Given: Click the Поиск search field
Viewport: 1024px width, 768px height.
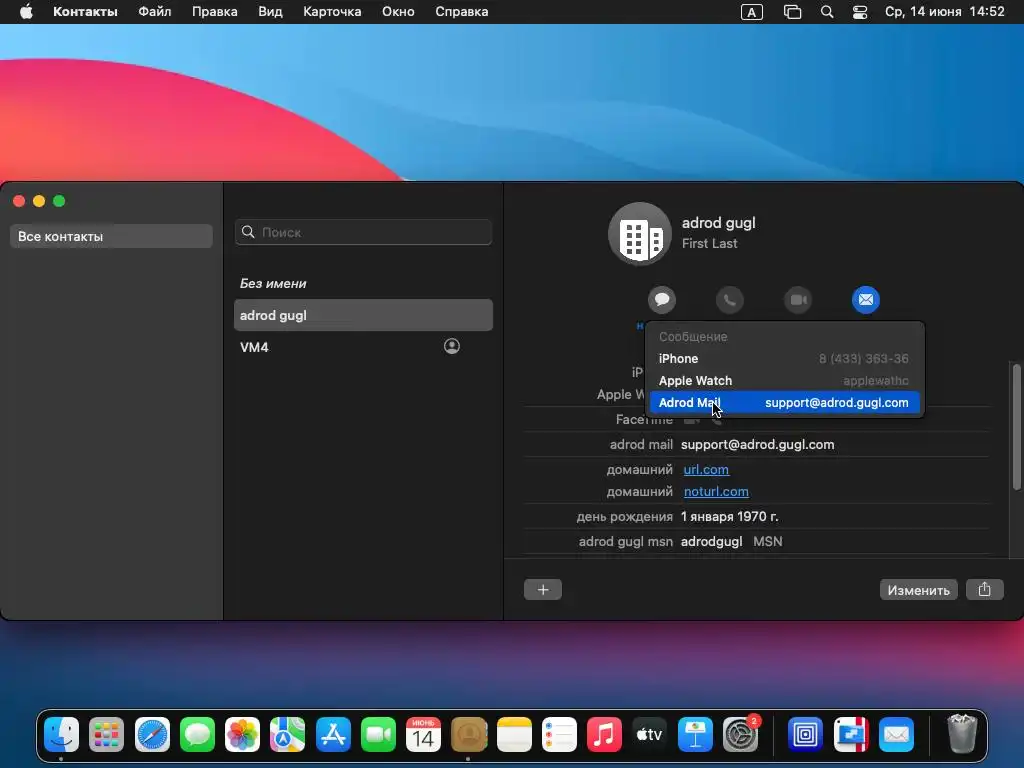Looking at the screenshot, I should [x=363, y=232].
